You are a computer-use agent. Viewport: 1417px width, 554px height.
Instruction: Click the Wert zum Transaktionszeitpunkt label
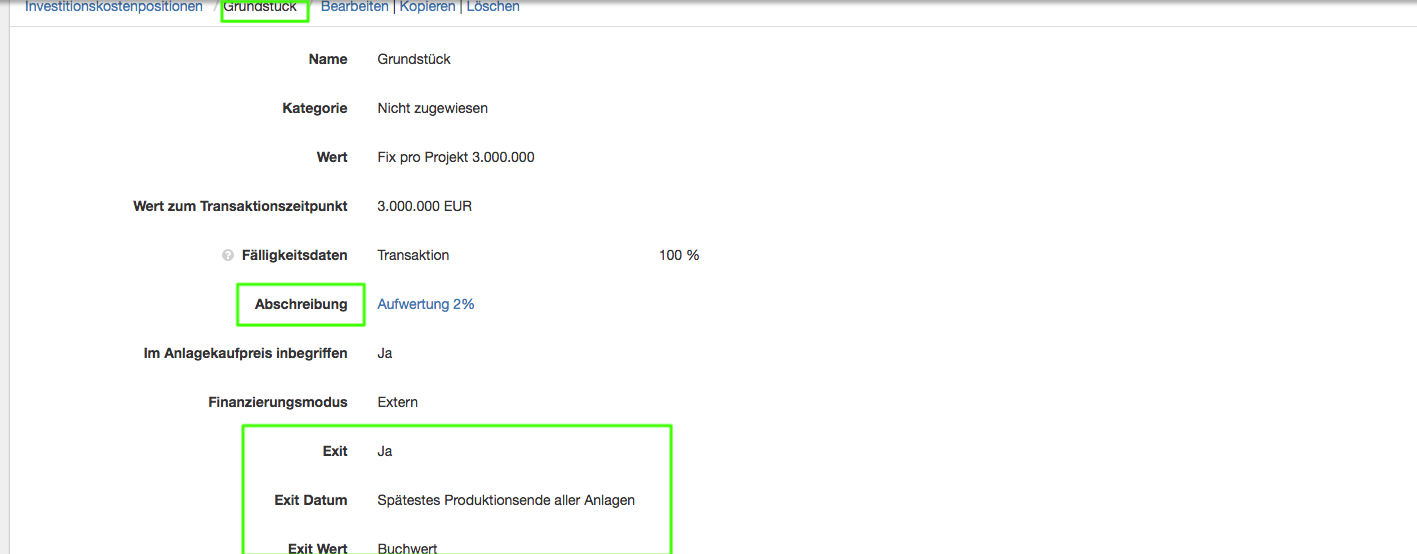[x=240, y=206]
